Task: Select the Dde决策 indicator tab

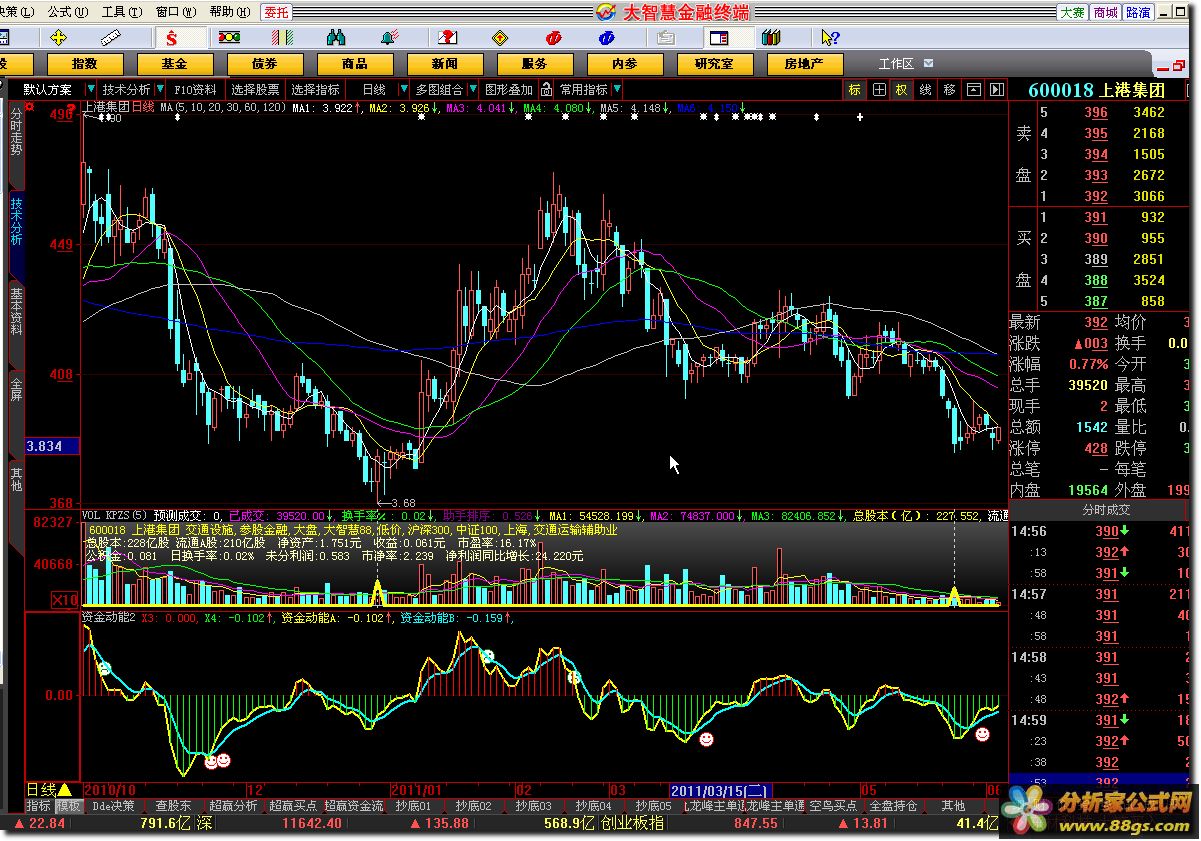Action: (113, 805)
